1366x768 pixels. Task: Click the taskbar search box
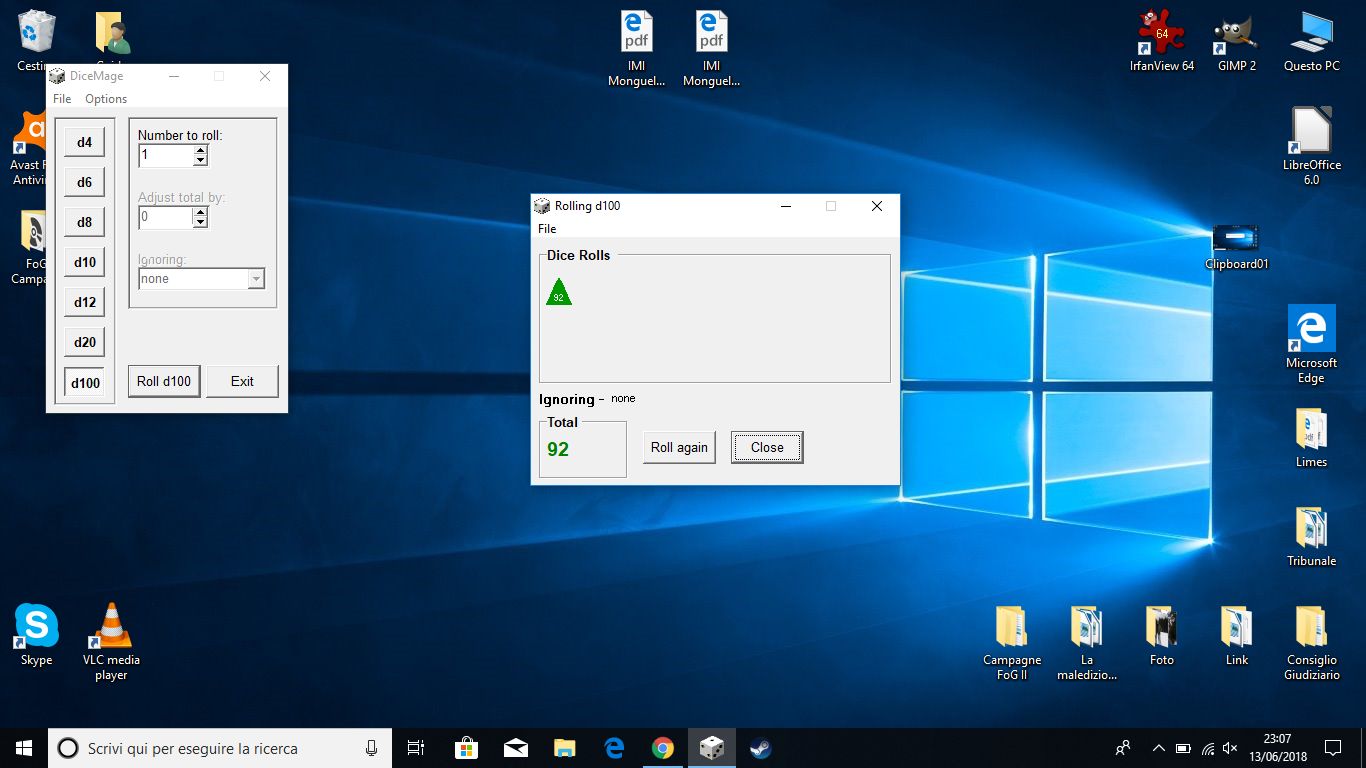coord(220,748)
